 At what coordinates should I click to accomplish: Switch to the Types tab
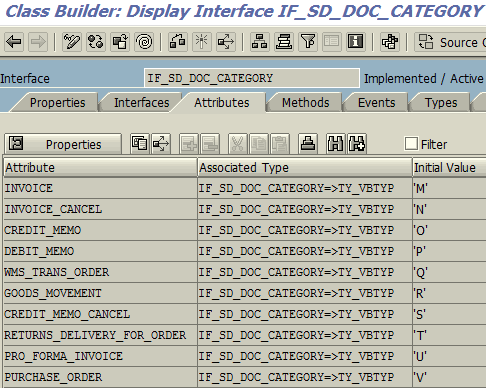[441, 103]
